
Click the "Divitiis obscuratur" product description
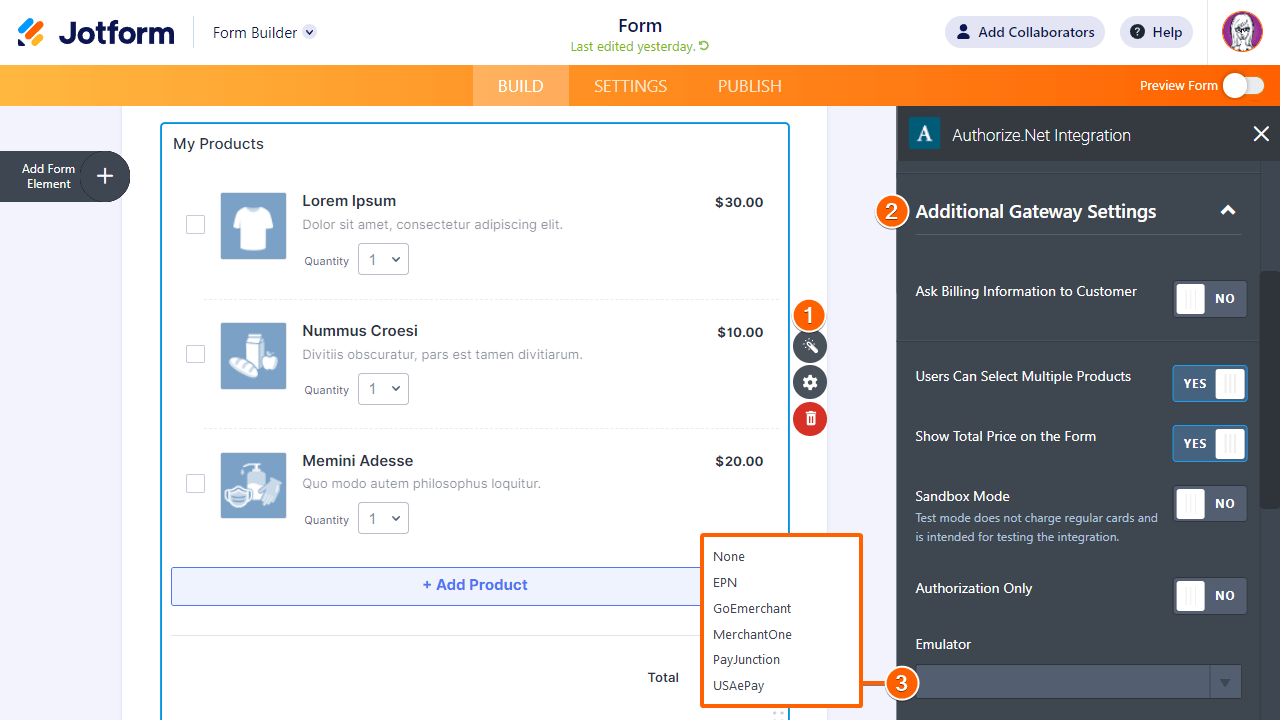442,354
